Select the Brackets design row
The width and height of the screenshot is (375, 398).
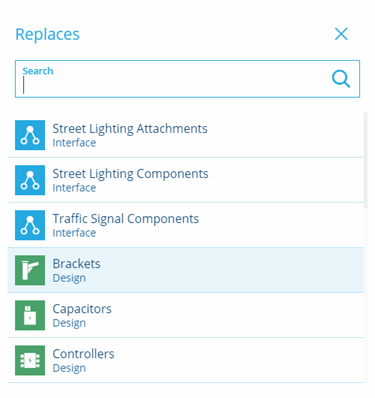pyautogui.click(x=185, y=270)
